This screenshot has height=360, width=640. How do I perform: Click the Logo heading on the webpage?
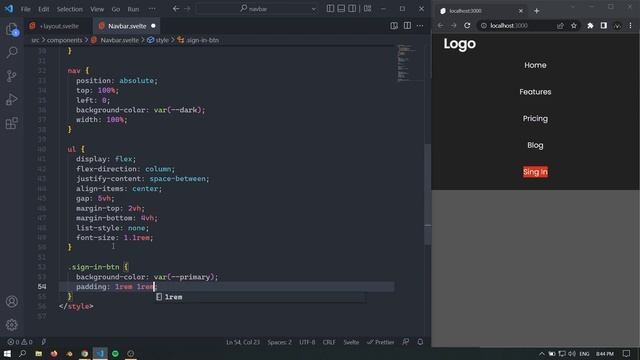[460, 44]
